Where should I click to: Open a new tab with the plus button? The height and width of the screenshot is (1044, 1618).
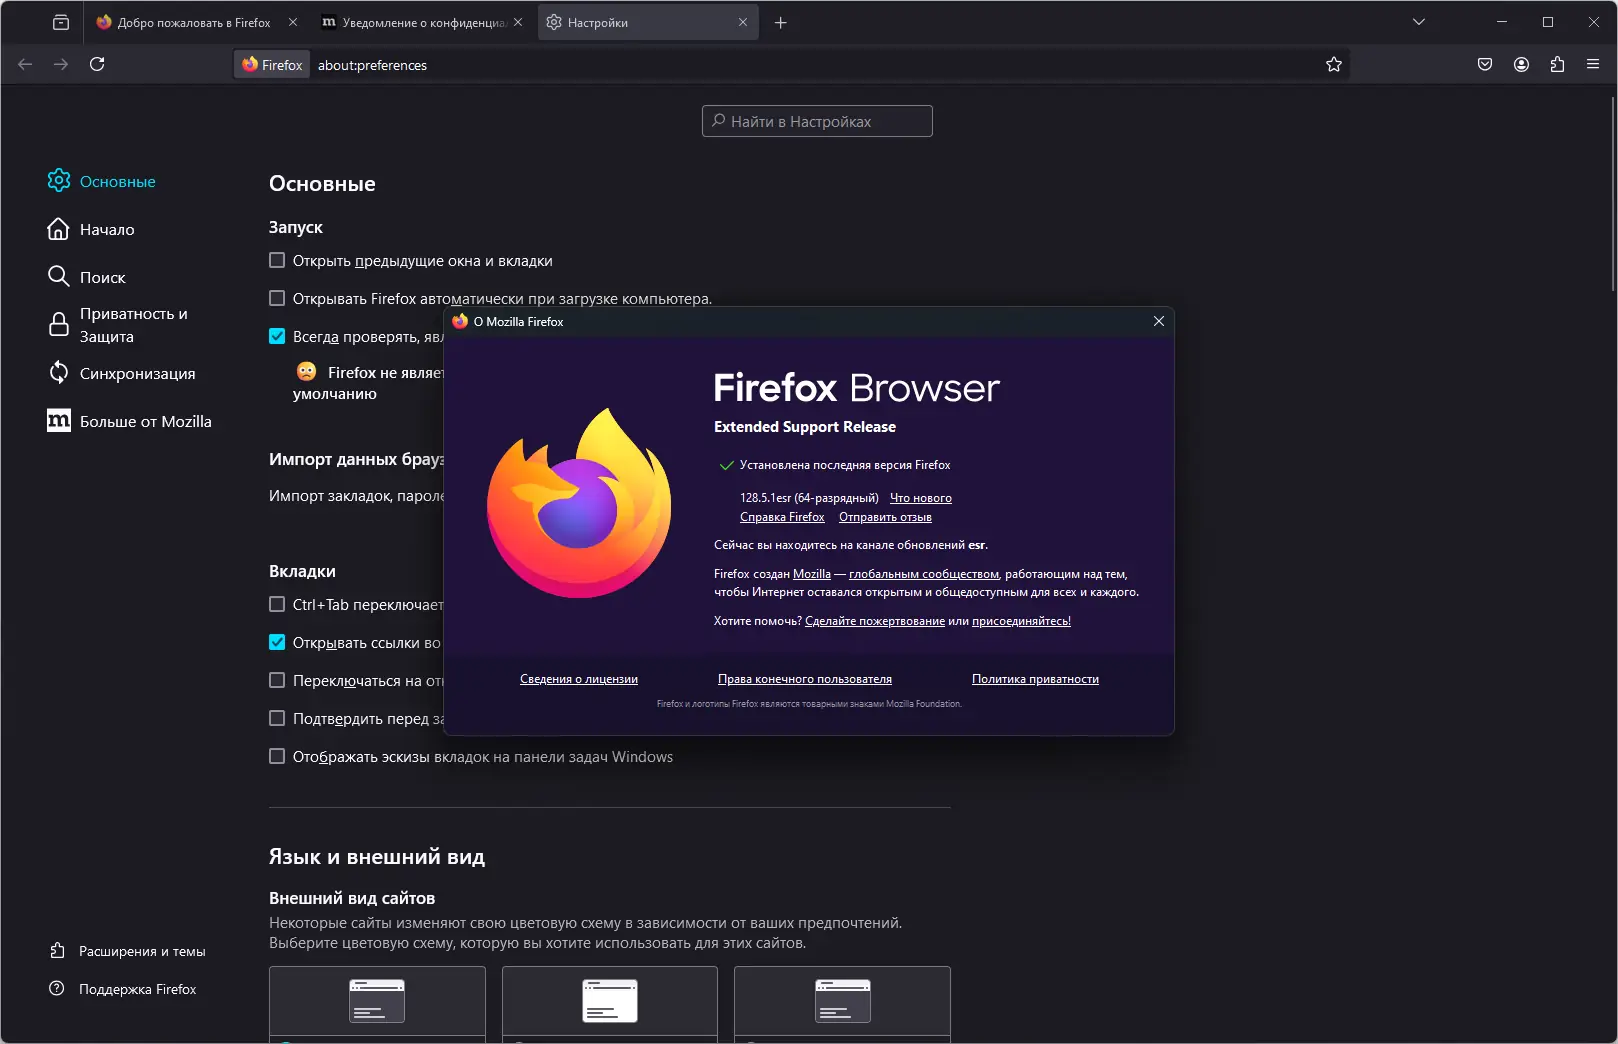point(781,22)
